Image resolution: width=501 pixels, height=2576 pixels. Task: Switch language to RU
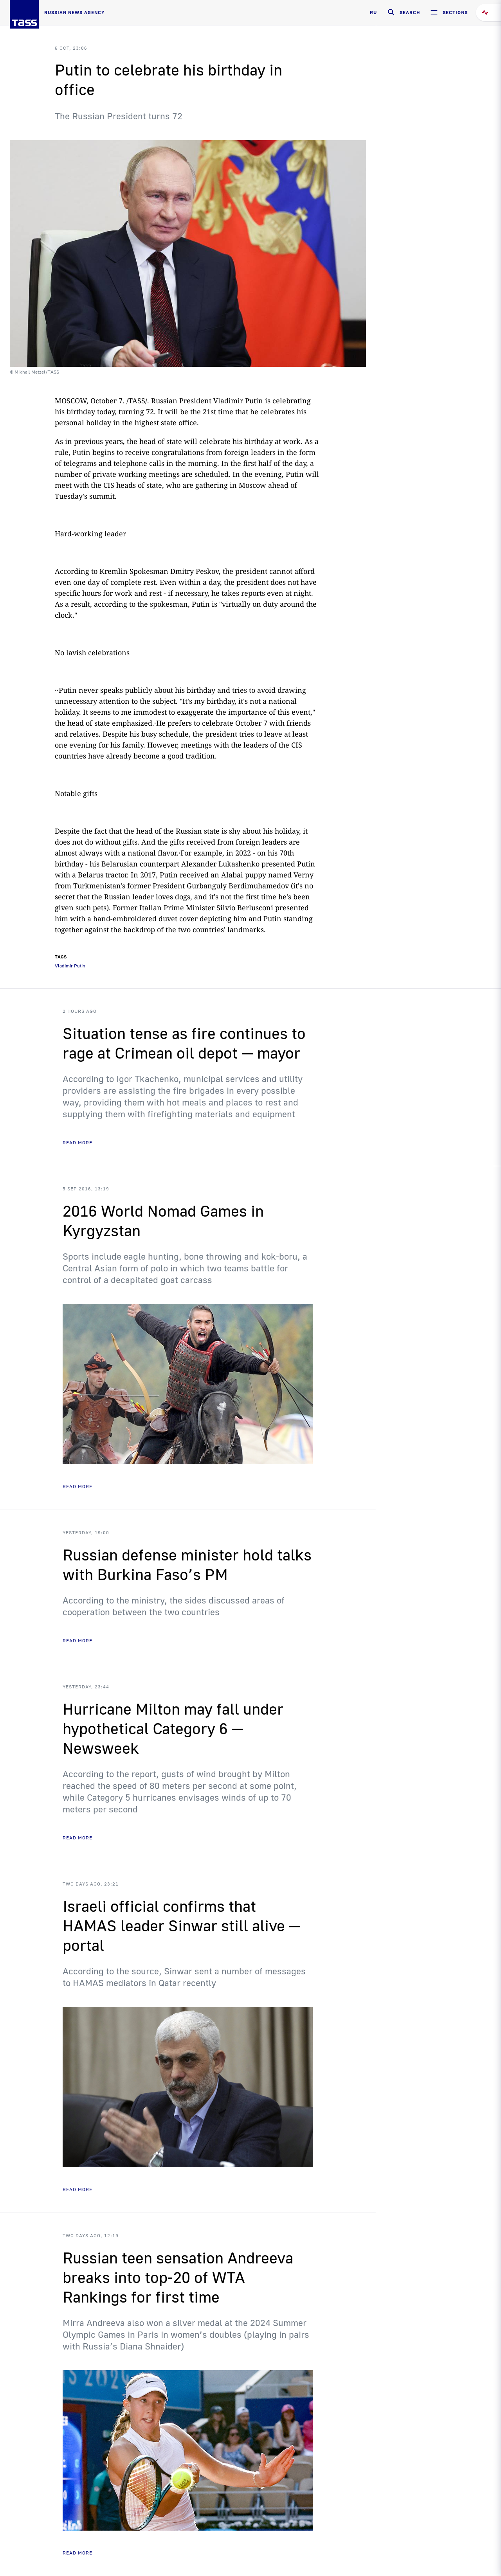pos(373,13)
